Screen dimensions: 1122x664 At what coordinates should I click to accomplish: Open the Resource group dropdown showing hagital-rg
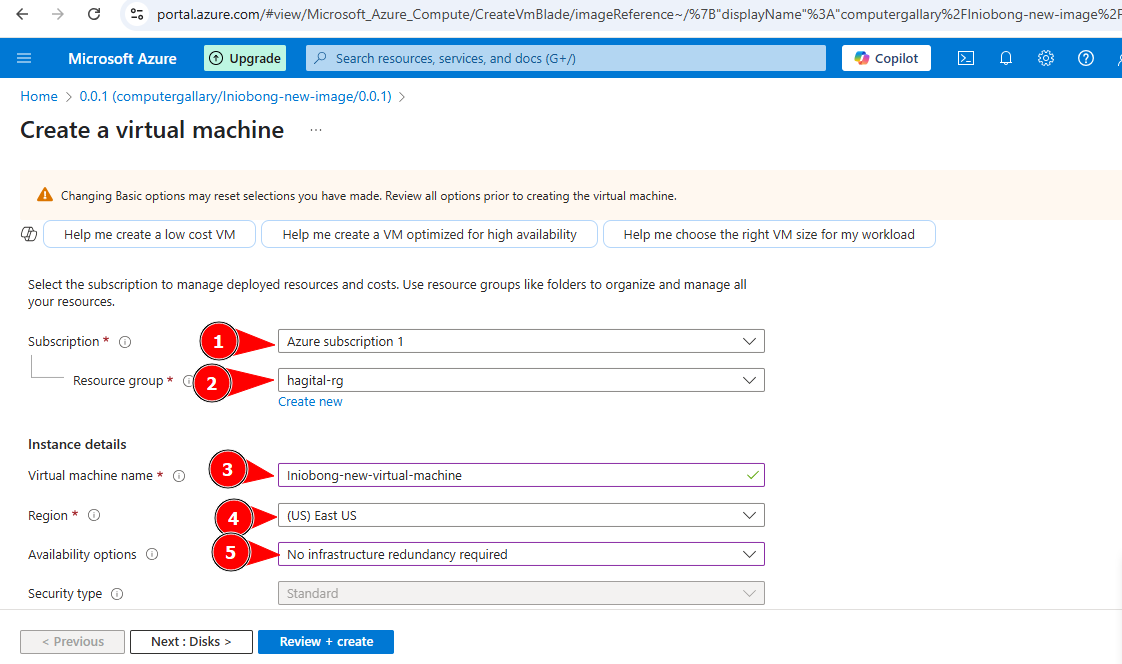[521, 380]
